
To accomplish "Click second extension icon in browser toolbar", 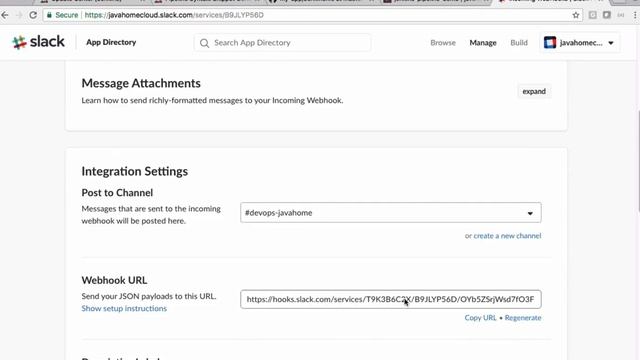I will coord(607,15).
